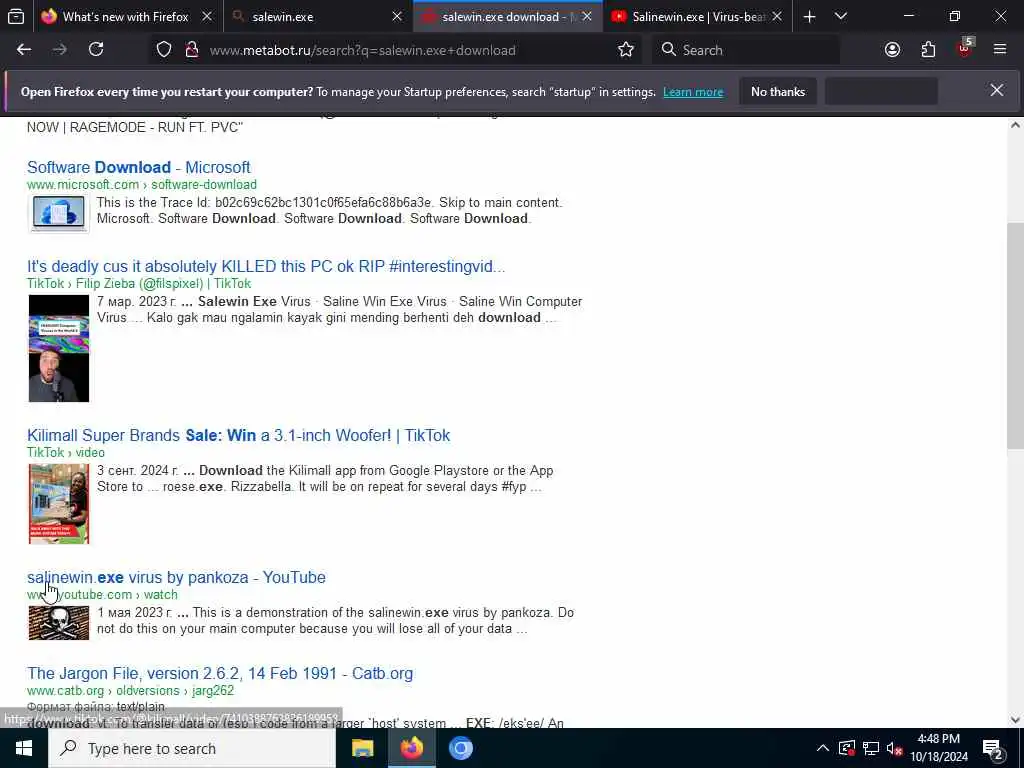1024x768 pixels.
Task: Focus the Firefox Search box
Action: pos(746,50)
